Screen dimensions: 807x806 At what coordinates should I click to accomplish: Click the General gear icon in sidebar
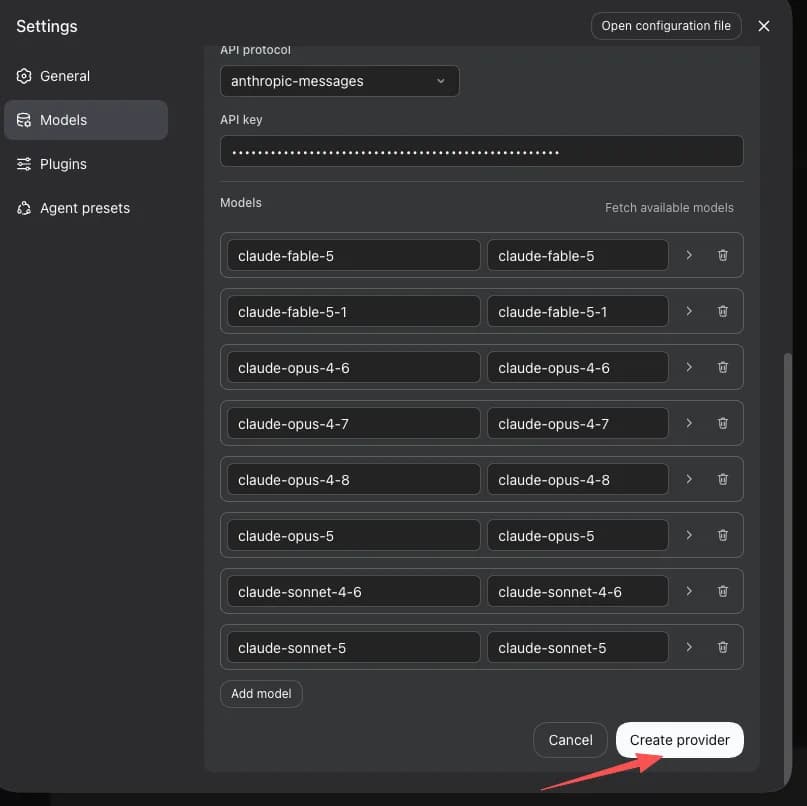click(x=24, y=76)
